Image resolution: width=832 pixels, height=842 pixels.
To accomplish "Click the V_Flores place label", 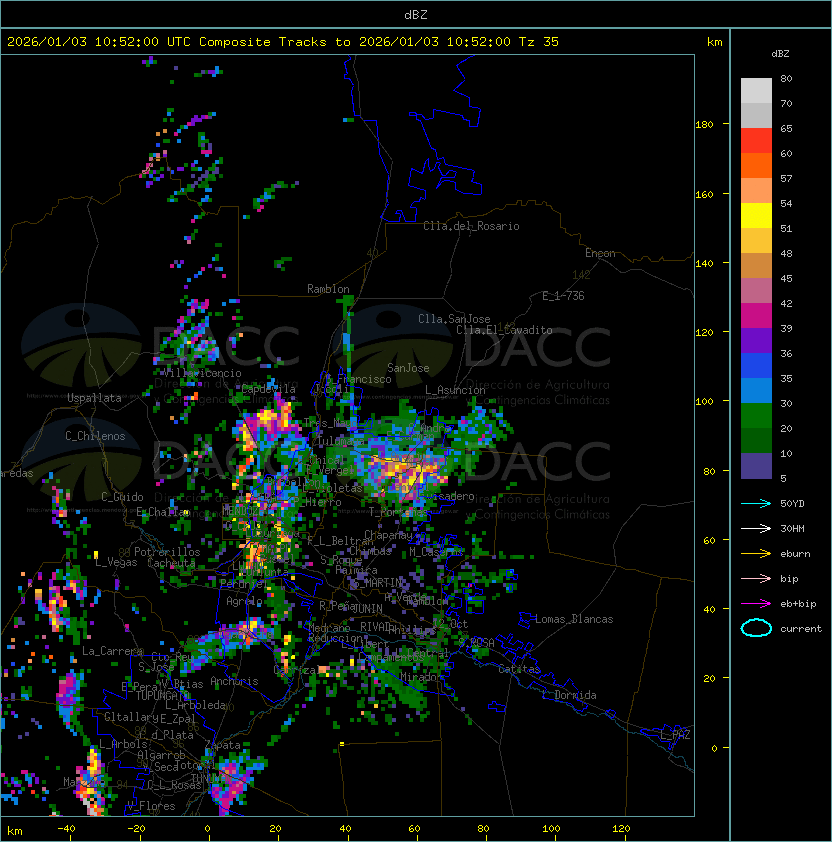I will [151, 806].
